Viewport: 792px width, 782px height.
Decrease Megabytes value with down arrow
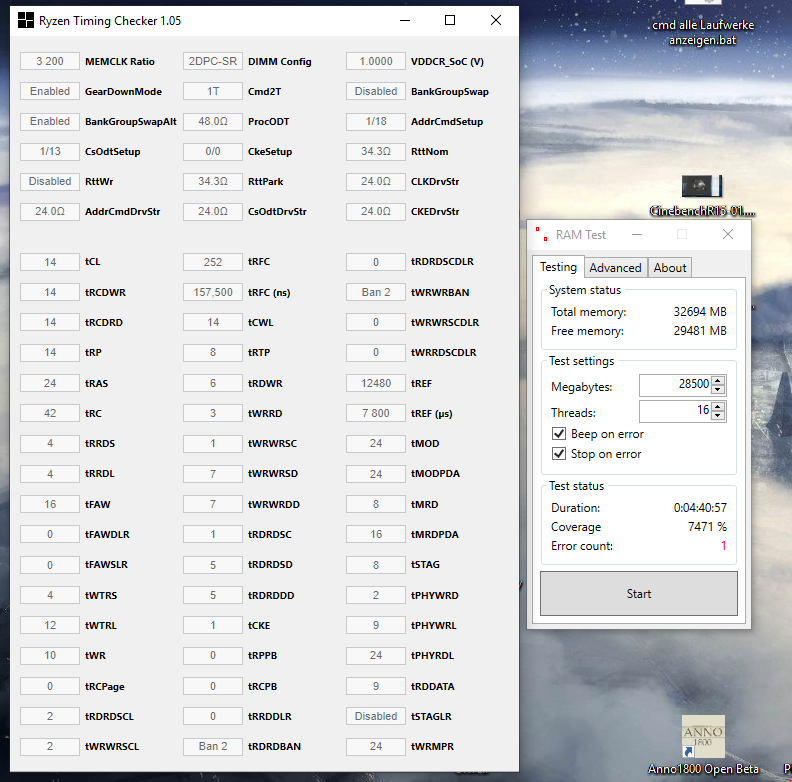click(x=718, y=389)
